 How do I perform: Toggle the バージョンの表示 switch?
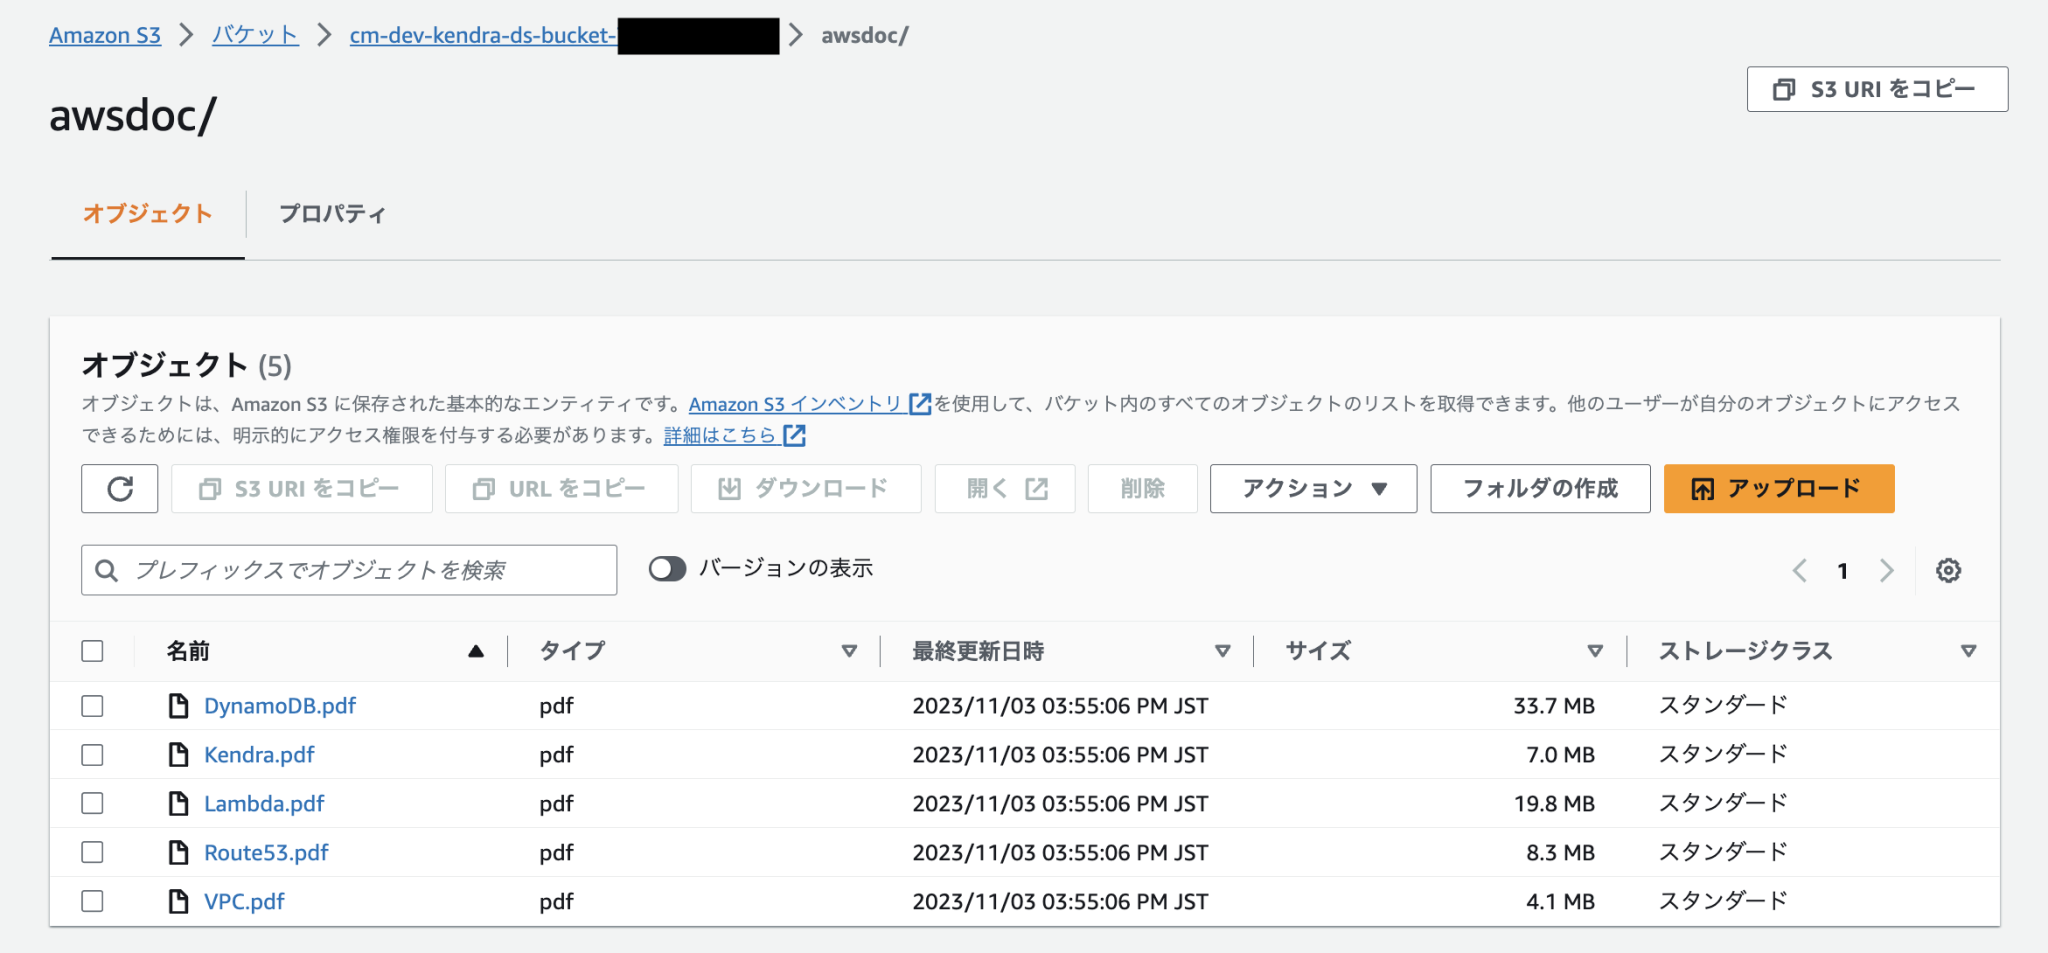[668, 568]
